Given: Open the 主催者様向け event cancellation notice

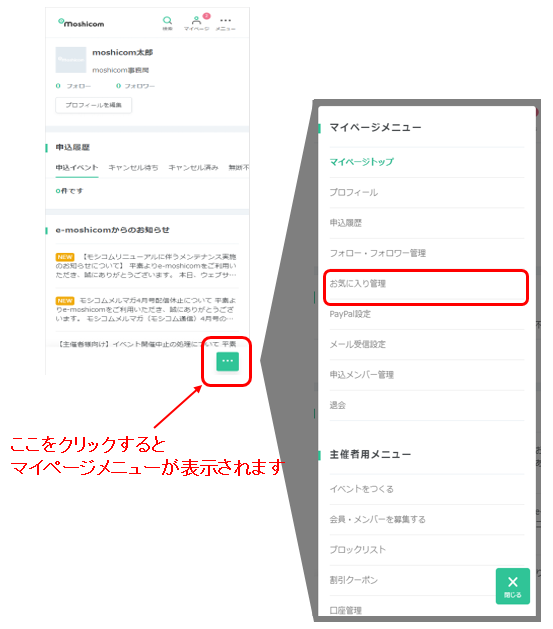Looking at the screenshot, I should (x=146, y=344).
